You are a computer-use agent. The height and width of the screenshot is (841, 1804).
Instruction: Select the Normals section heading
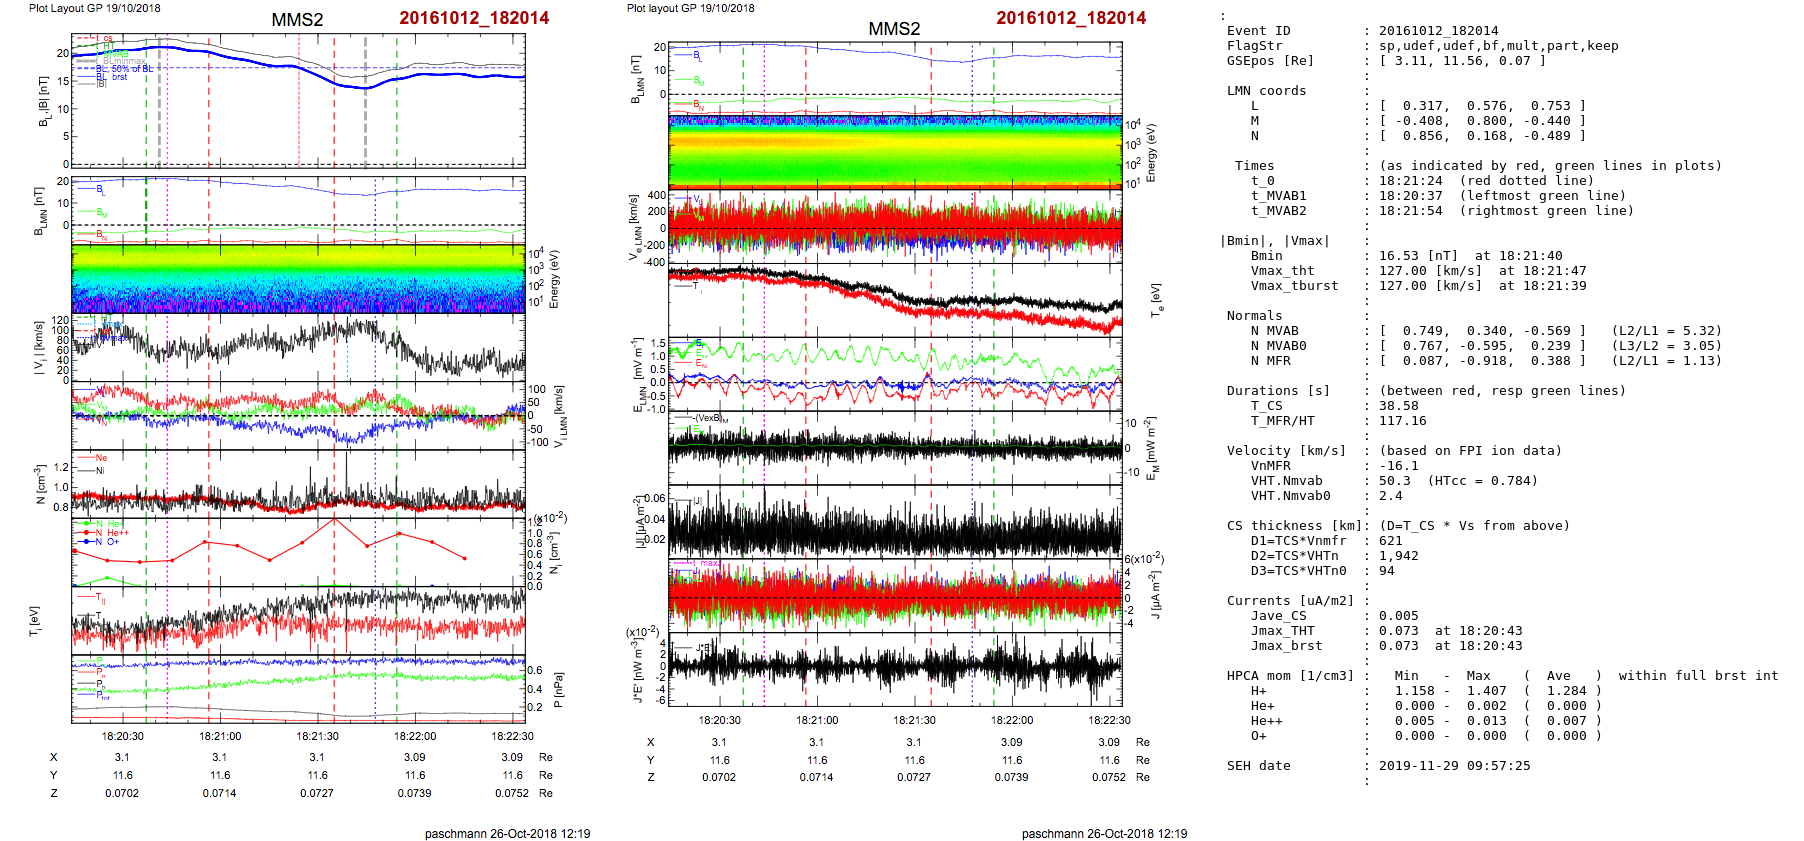1254,316
